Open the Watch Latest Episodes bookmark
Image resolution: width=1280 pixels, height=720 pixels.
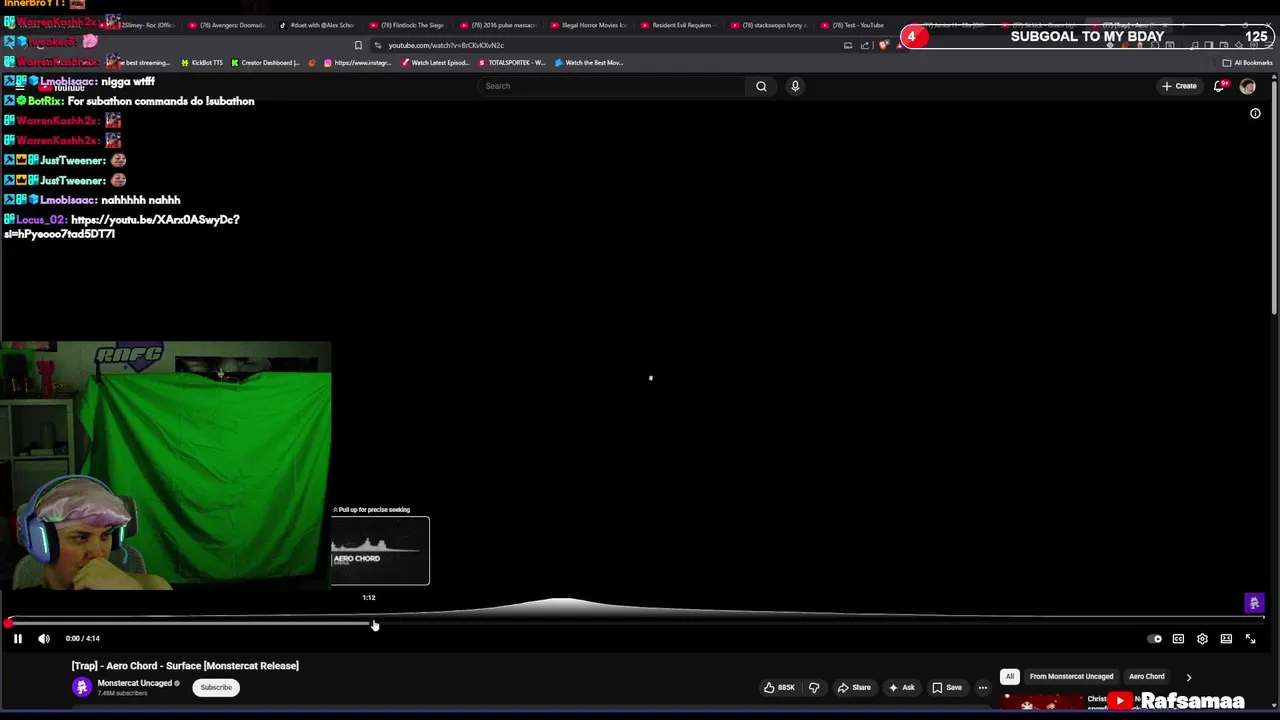pos(434,62)
